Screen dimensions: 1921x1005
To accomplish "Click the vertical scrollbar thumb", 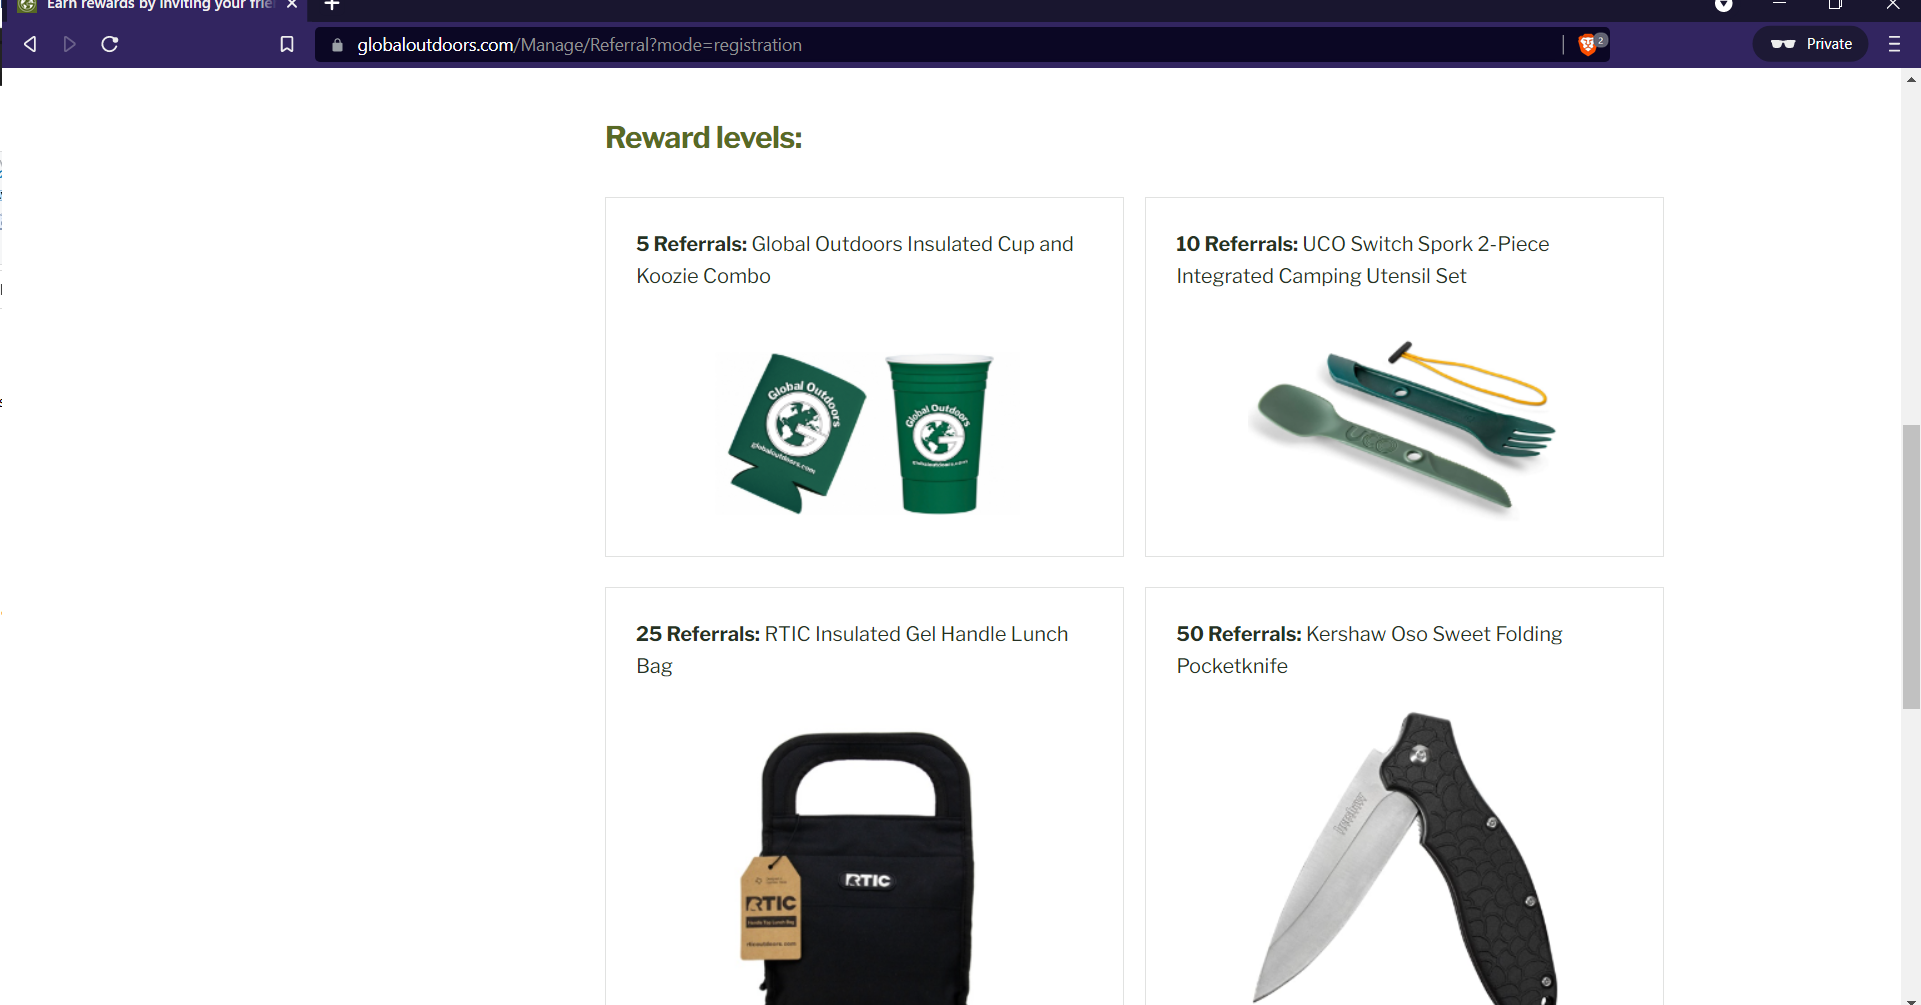I will click(x=1911, y=567).
